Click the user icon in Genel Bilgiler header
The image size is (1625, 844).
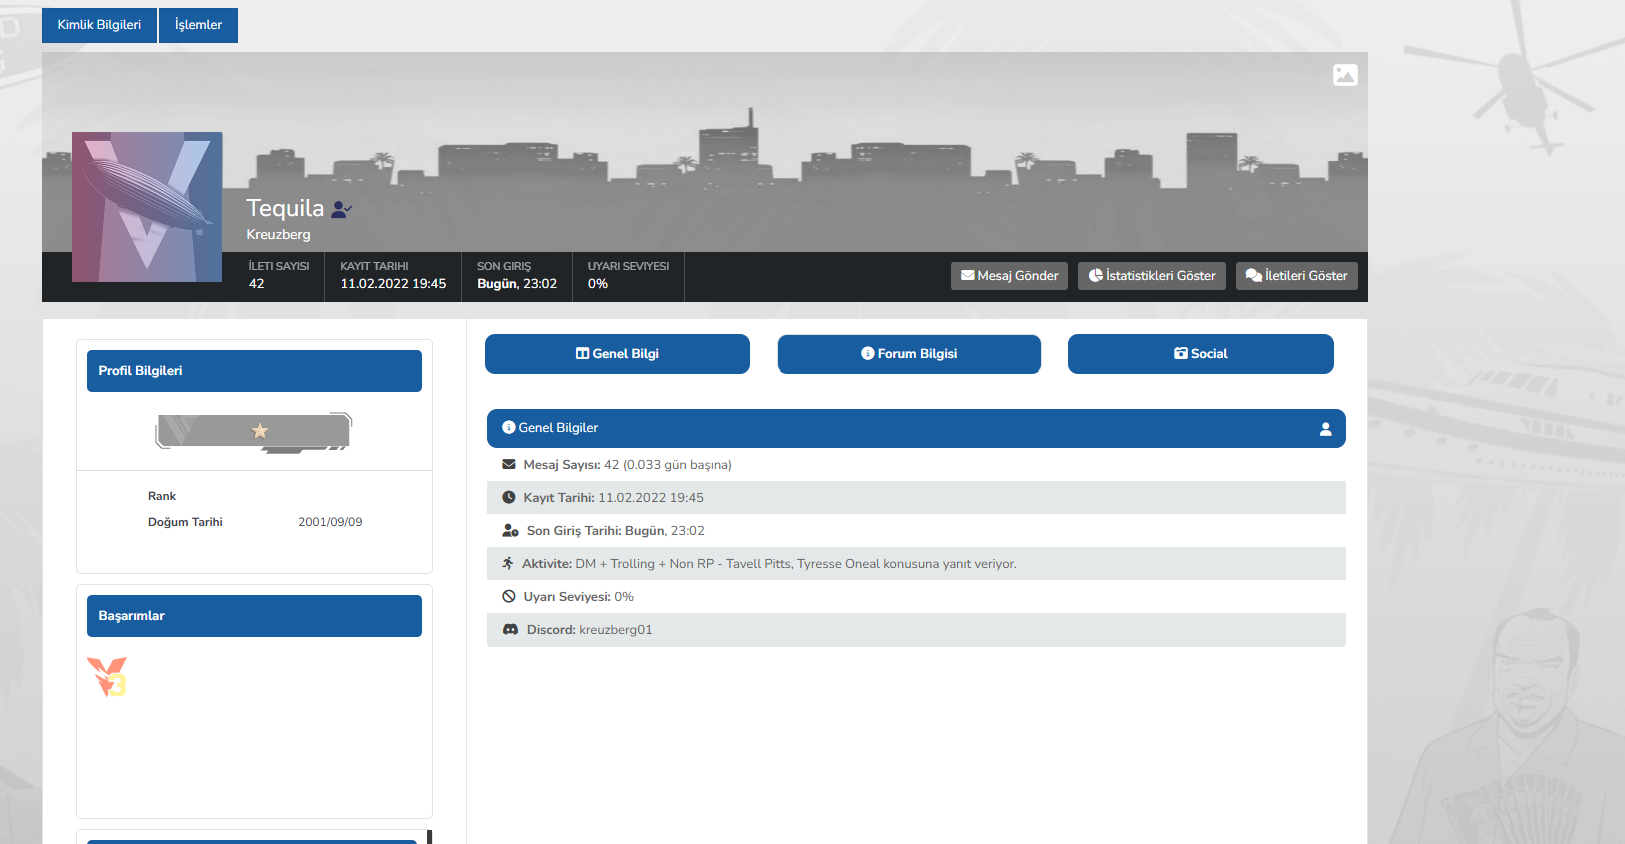[1325, 428]
